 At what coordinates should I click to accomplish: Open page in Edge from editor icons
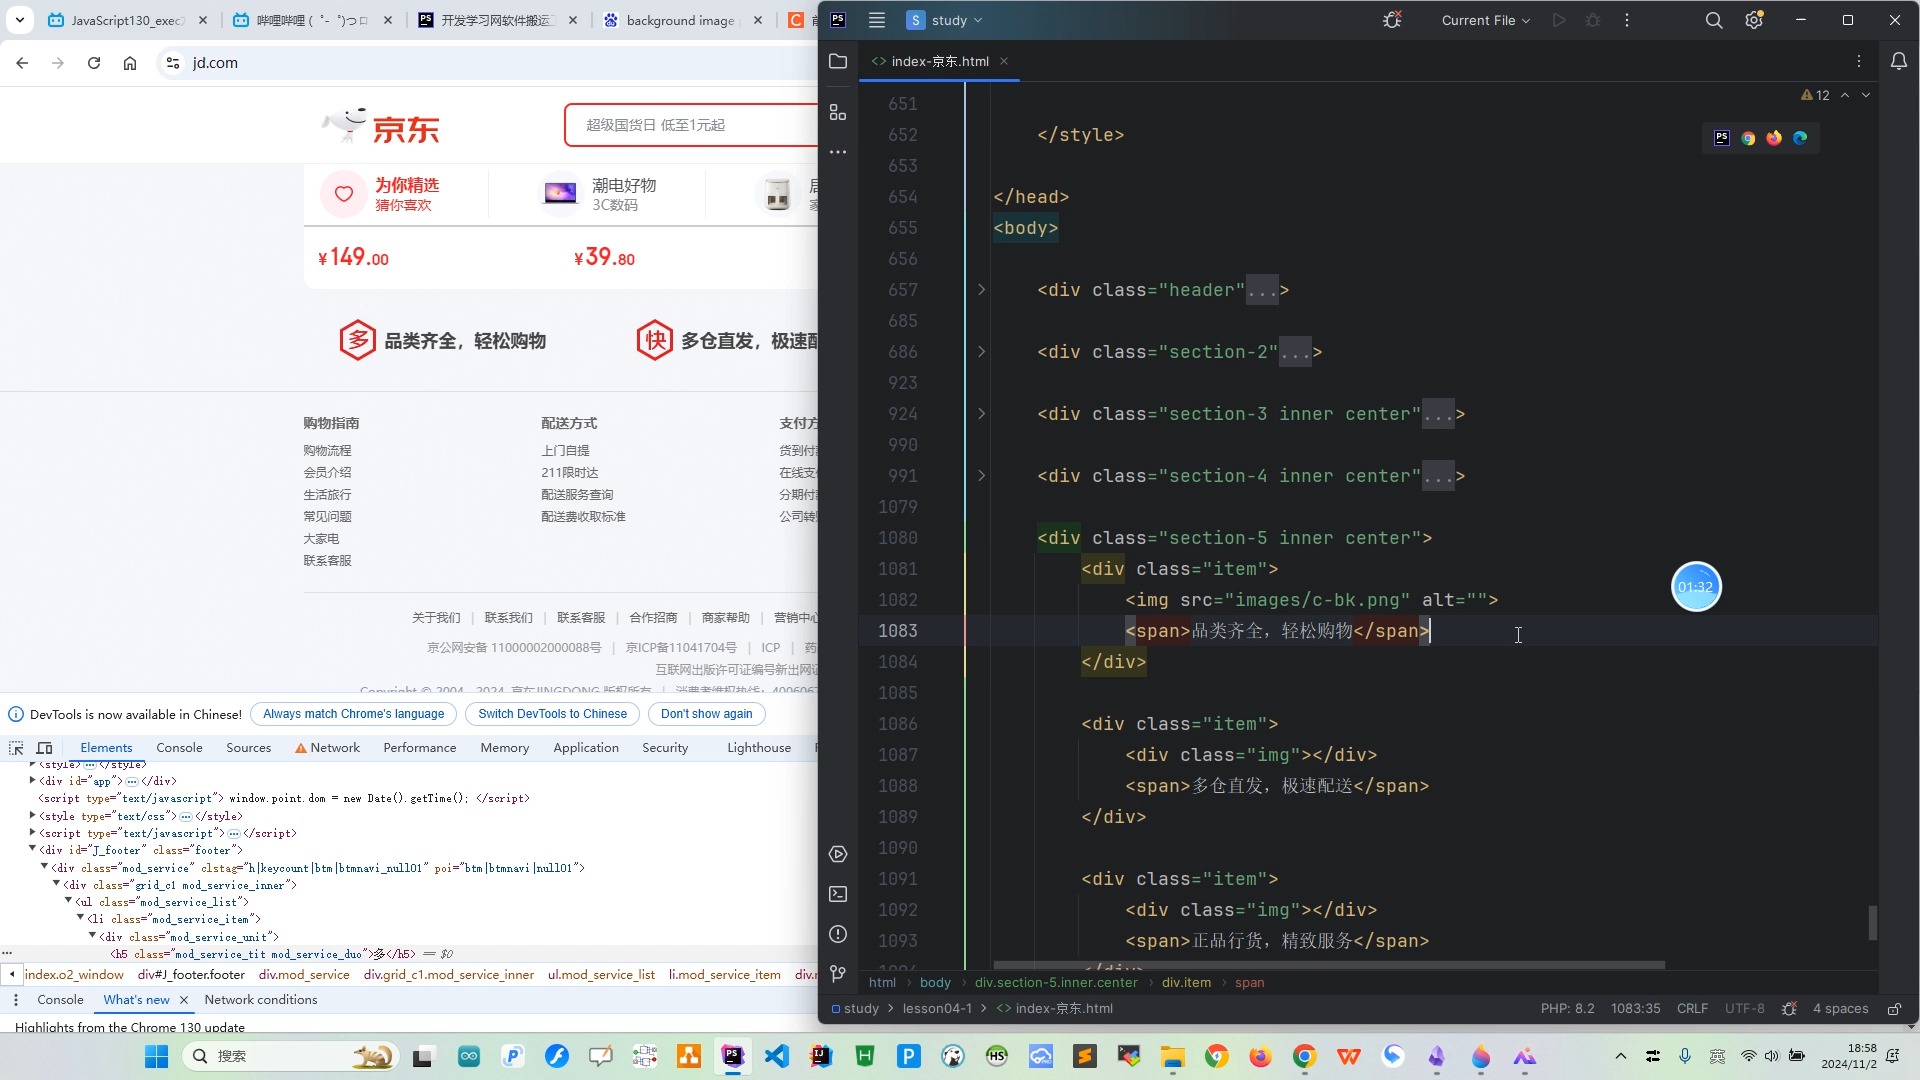1800,138
